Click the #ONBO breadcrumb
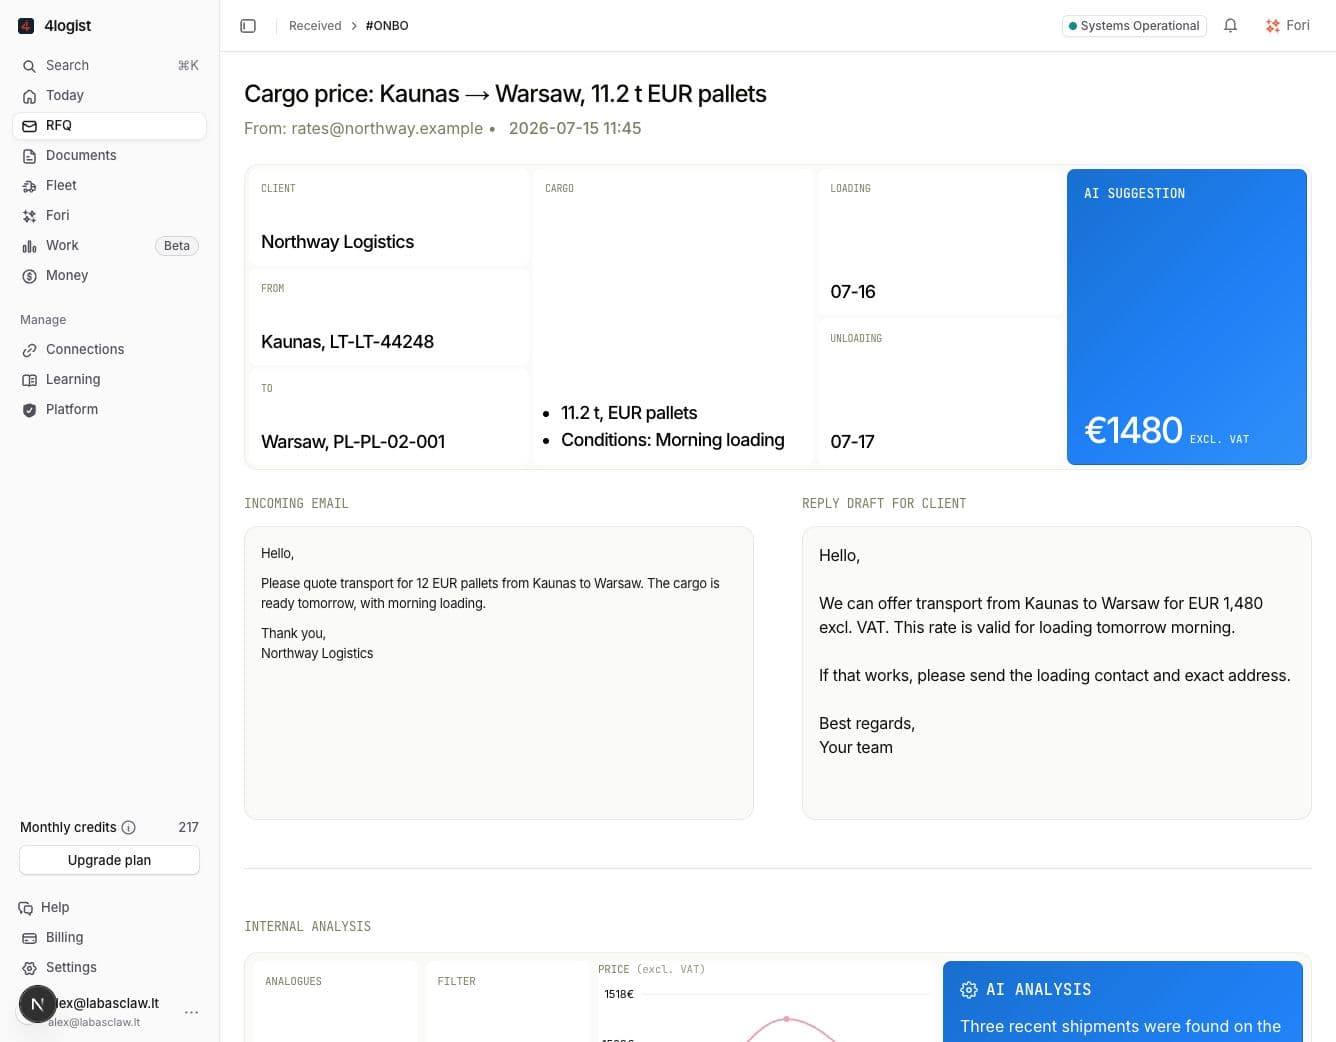The width and height of the screenshot is (1336, 1042). (x=387, y=26)
